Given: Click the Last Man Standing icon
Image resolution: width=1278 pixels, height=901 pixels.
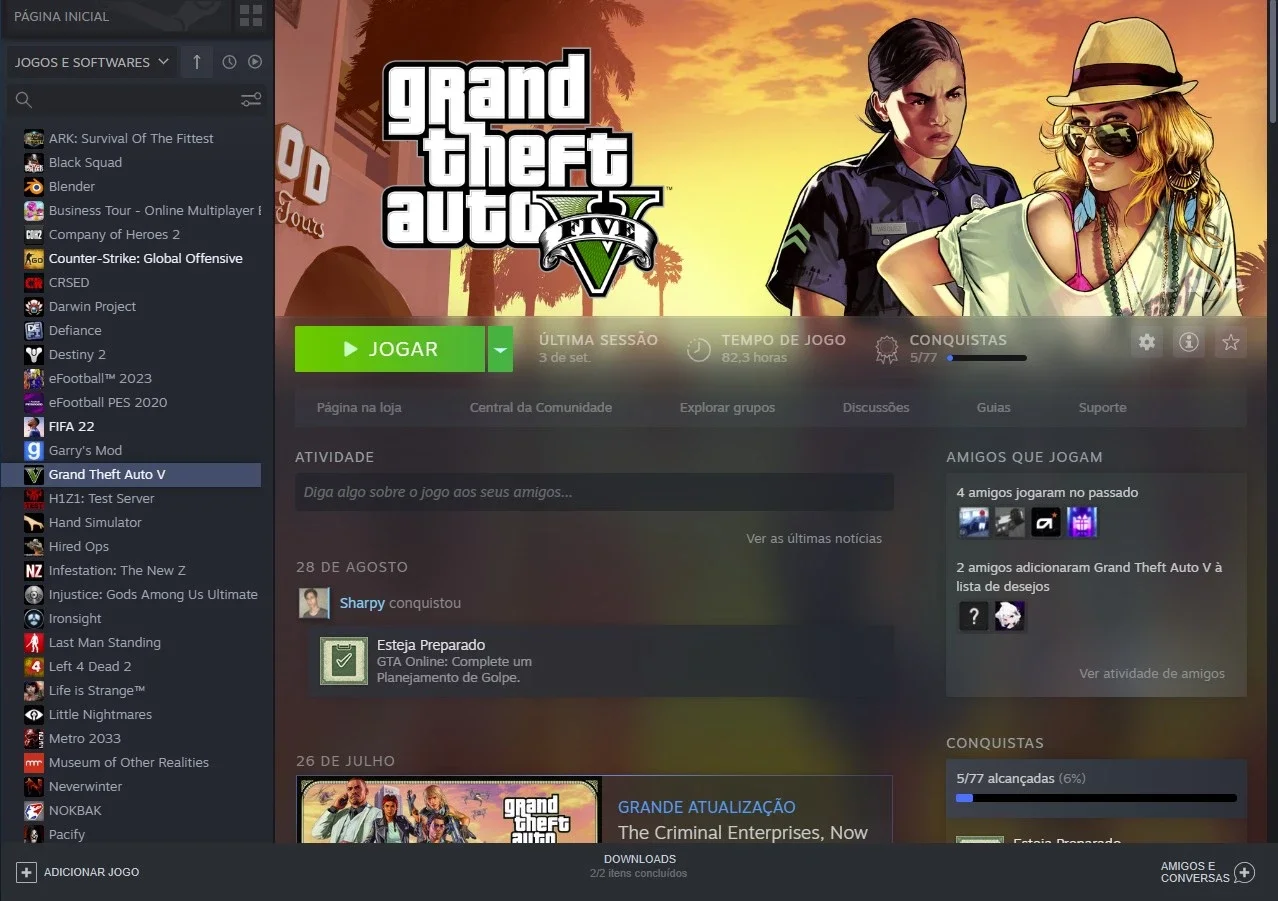Looking at the screenshot, I should tap(34, 642).
